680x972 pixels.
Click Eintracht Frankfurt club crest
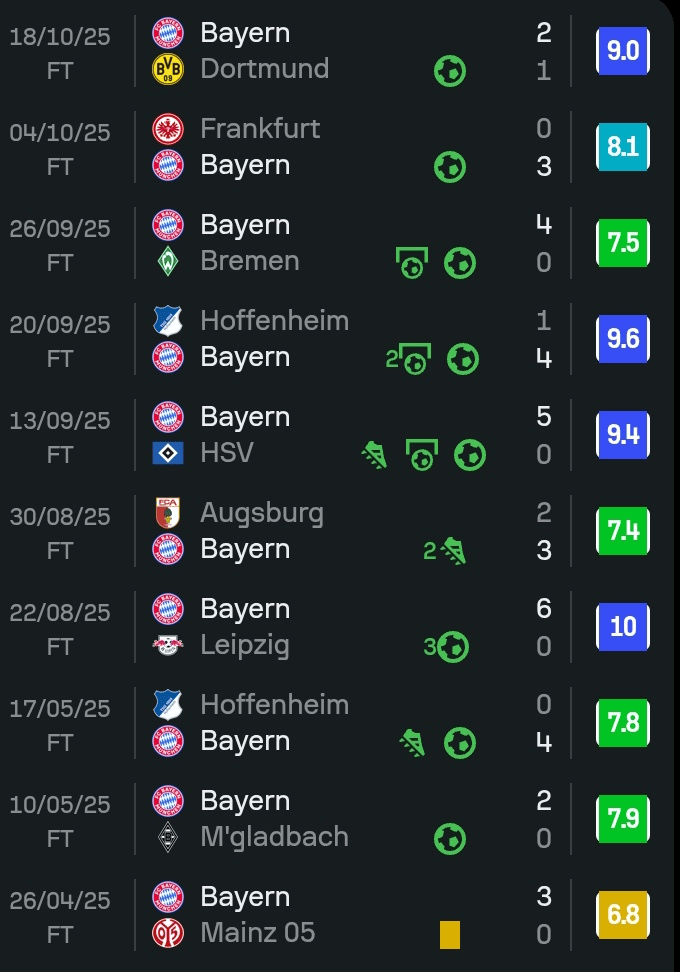pos(168,129)
